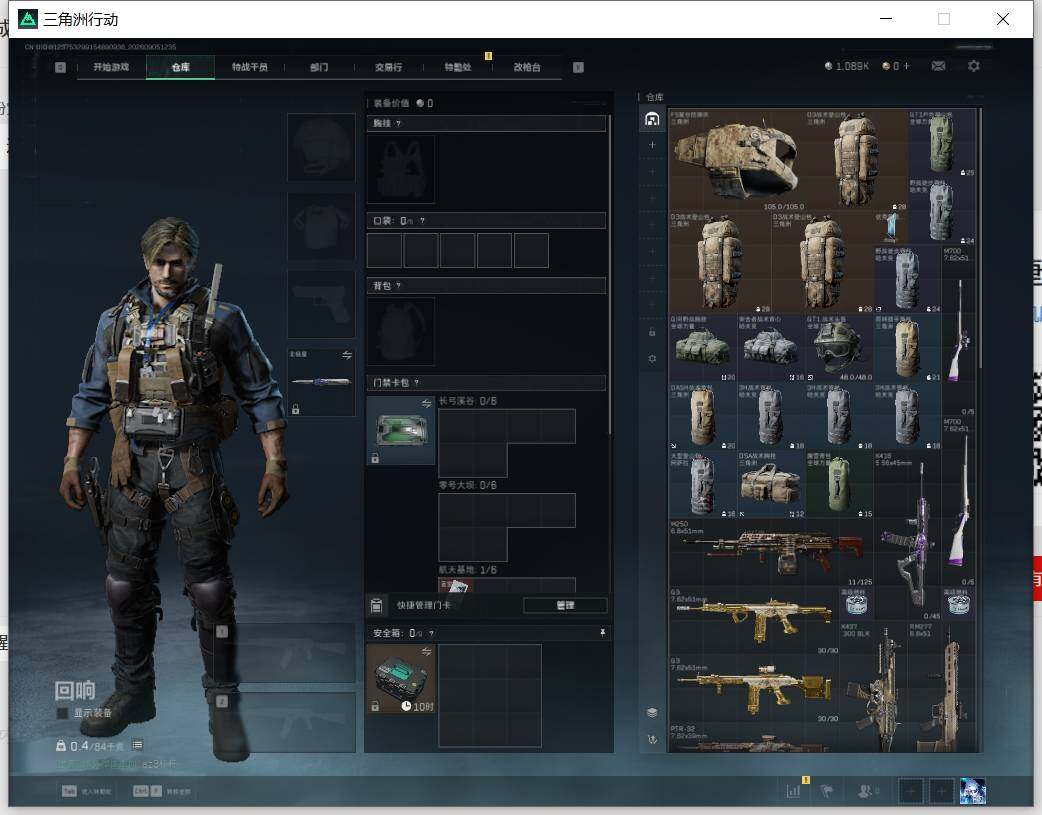Image resolution: width=1042 pixels, height=815 pixels.
Task: Switch to the 改枪台 tab
Action: coord(527,67)
